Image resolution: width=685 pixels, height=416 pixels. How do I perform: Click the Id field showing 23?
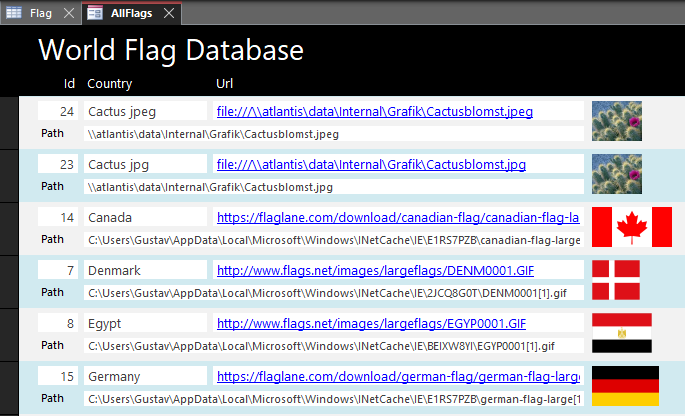click(58, 164)
